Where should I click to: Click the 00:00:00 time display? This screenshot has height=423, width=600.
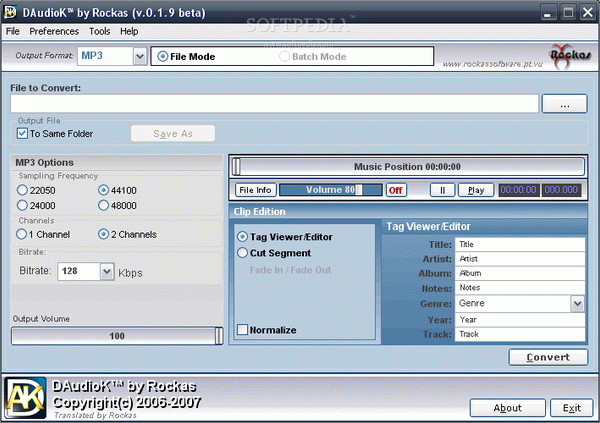click(x=518, y=190)
